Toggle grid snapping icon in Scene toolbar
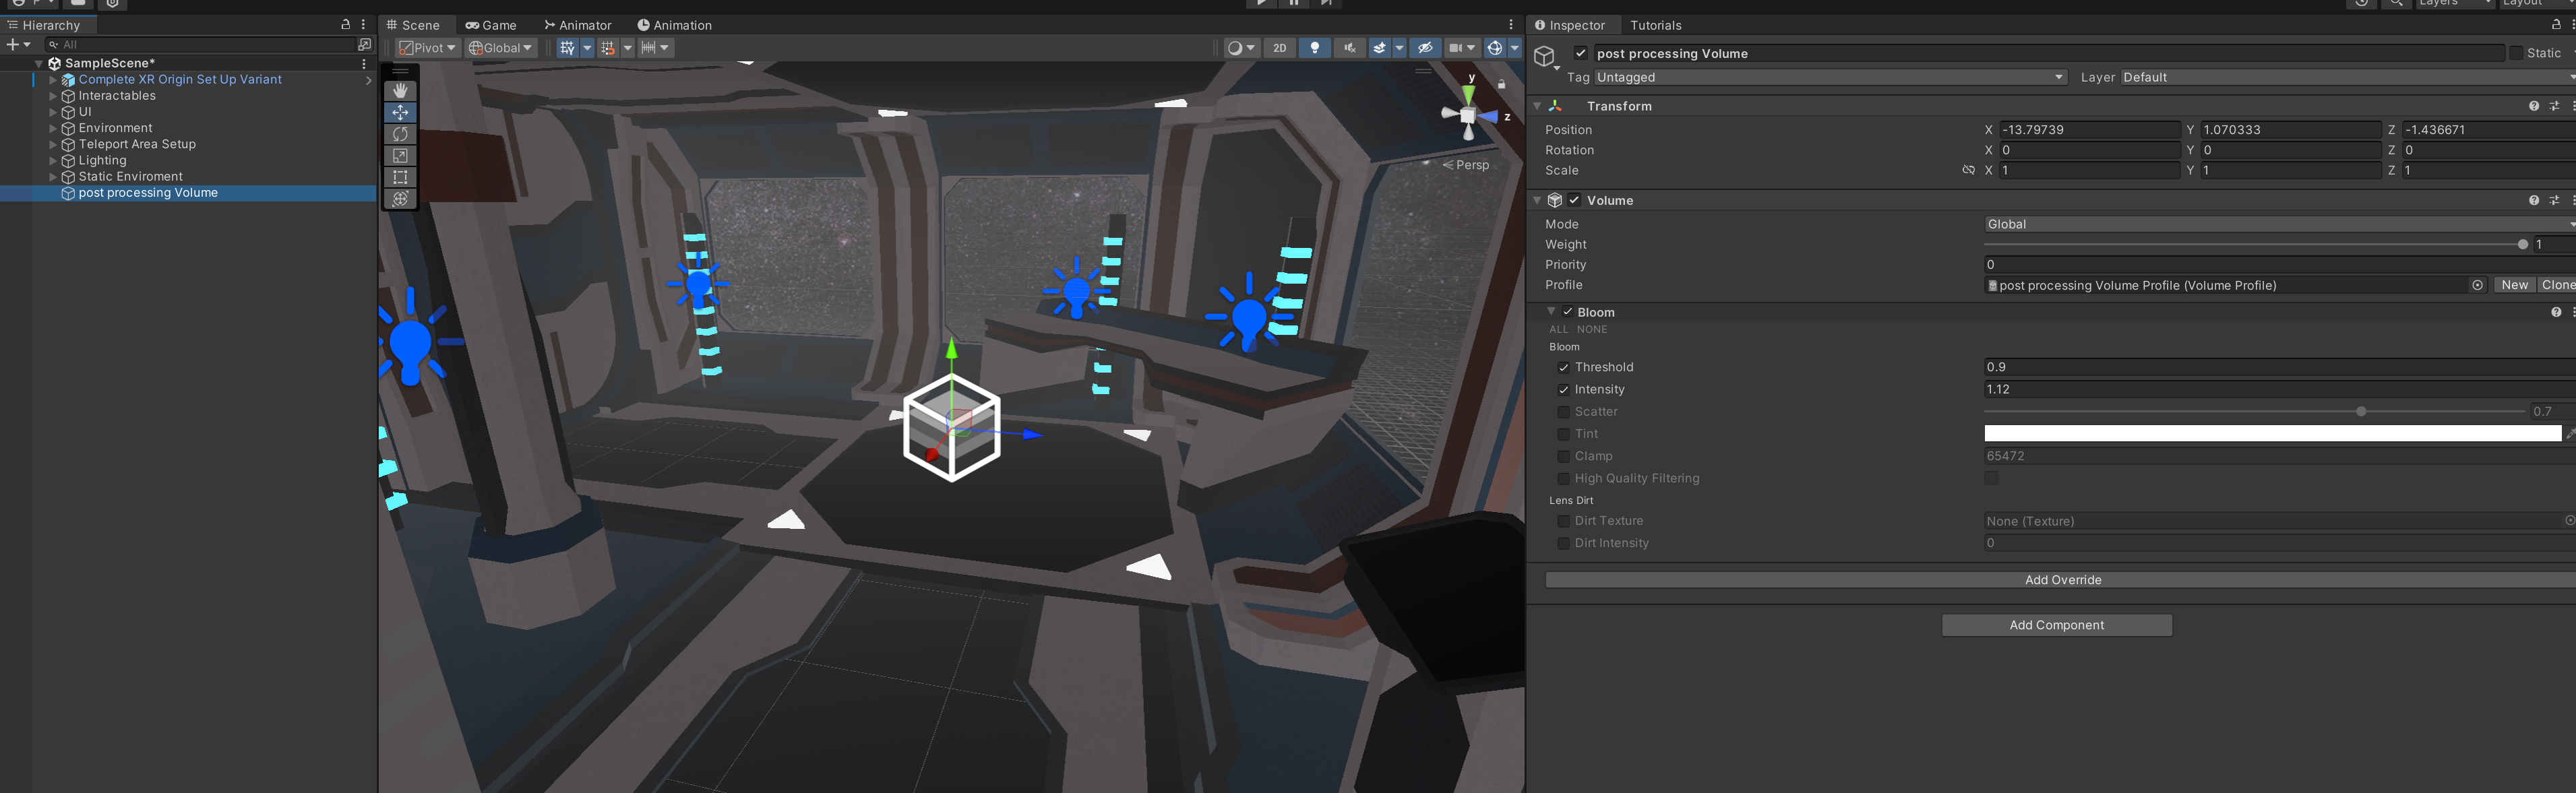This screenshot has height=793, width=2576. pyautogui.click(x=607, y=48)
